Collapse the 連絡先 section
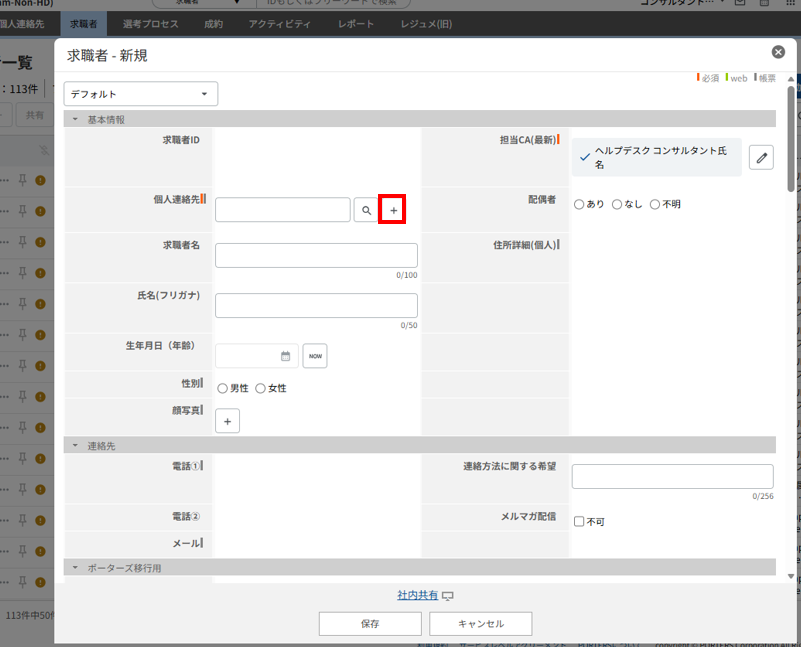 [75, 445]
